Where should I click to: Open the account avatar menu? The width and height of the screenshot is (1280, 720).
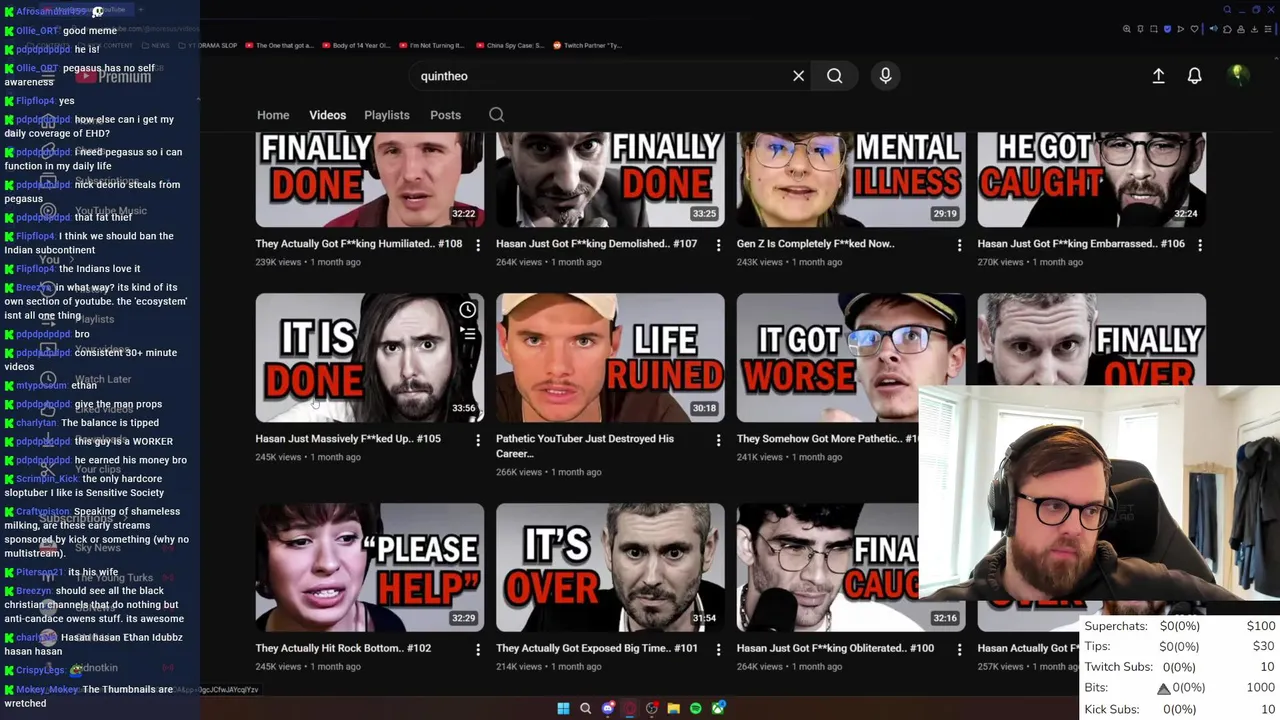point(1237,75)
